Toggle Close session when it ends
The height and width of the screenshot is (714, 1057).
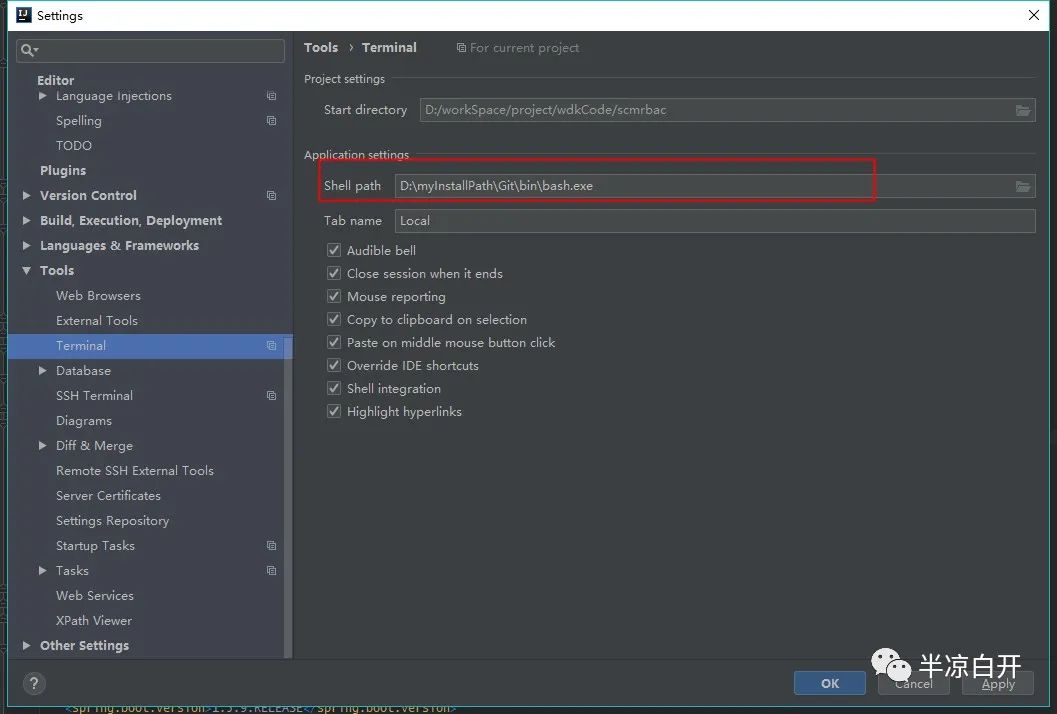tap(334, 273)
